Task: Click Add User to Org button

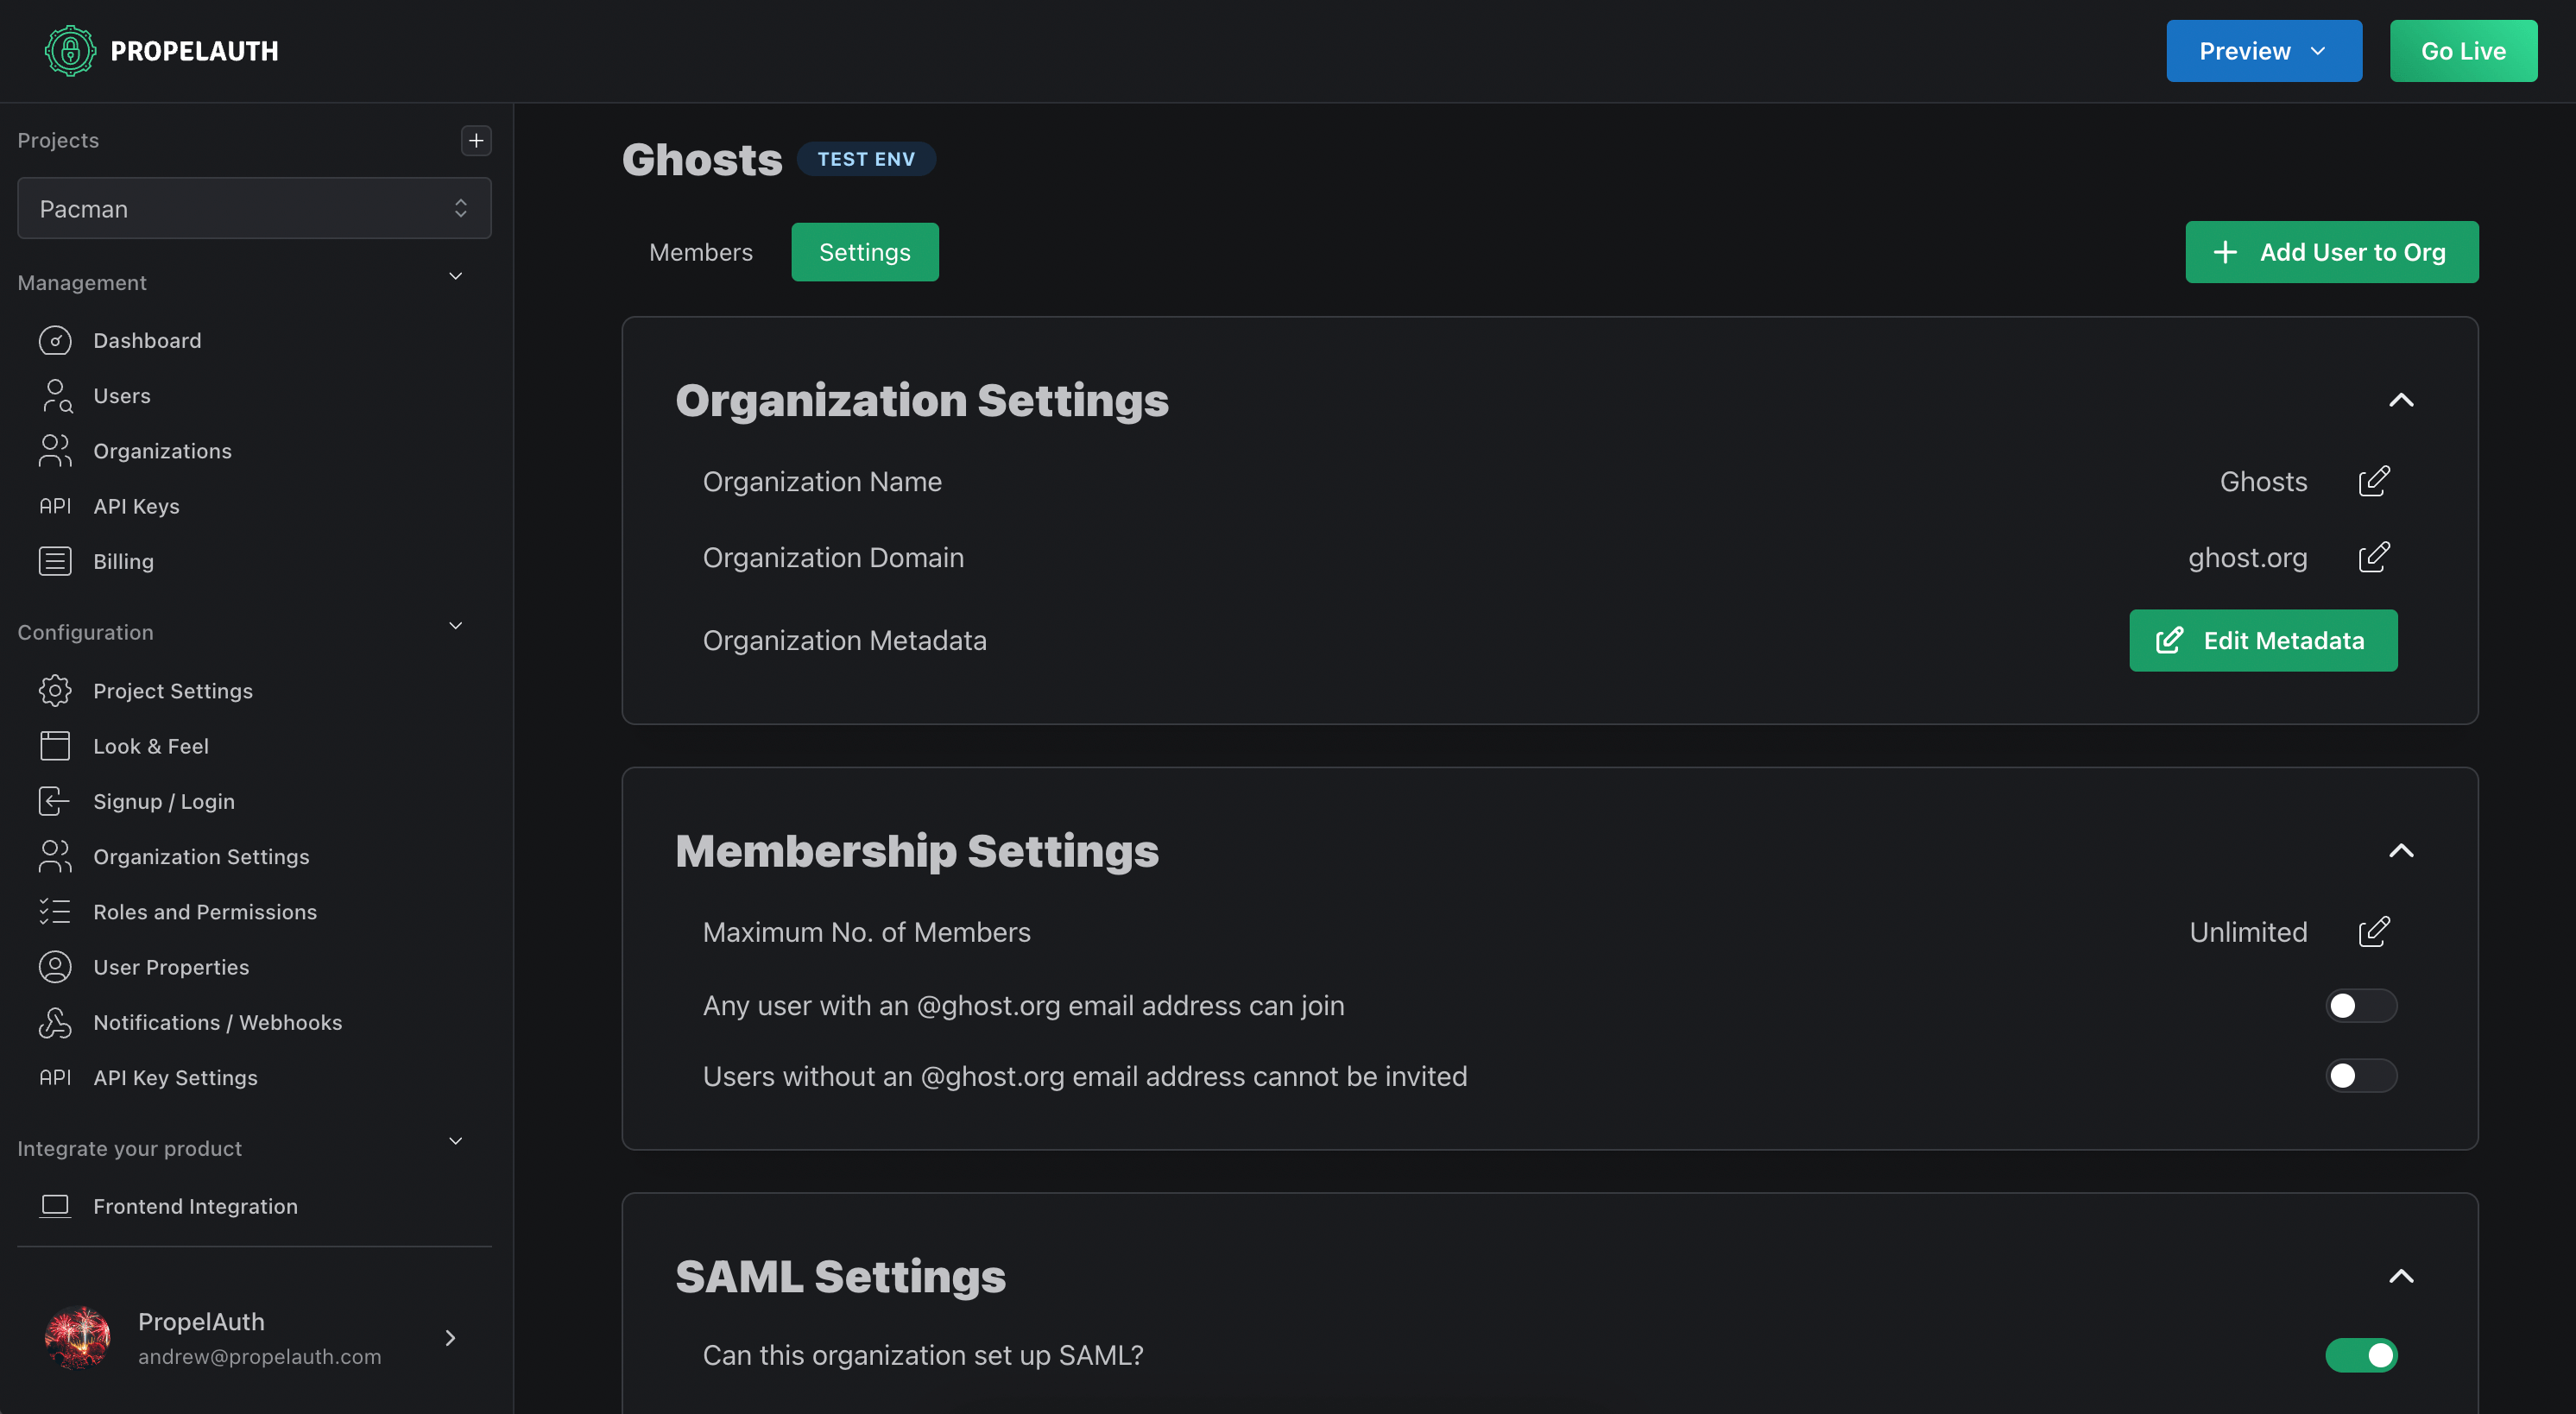Action: click(2332, 252)
